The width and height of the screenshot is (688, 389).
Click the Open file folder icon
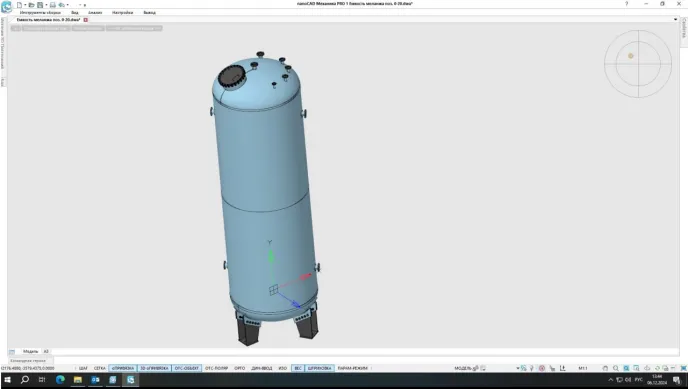[32, 5]
